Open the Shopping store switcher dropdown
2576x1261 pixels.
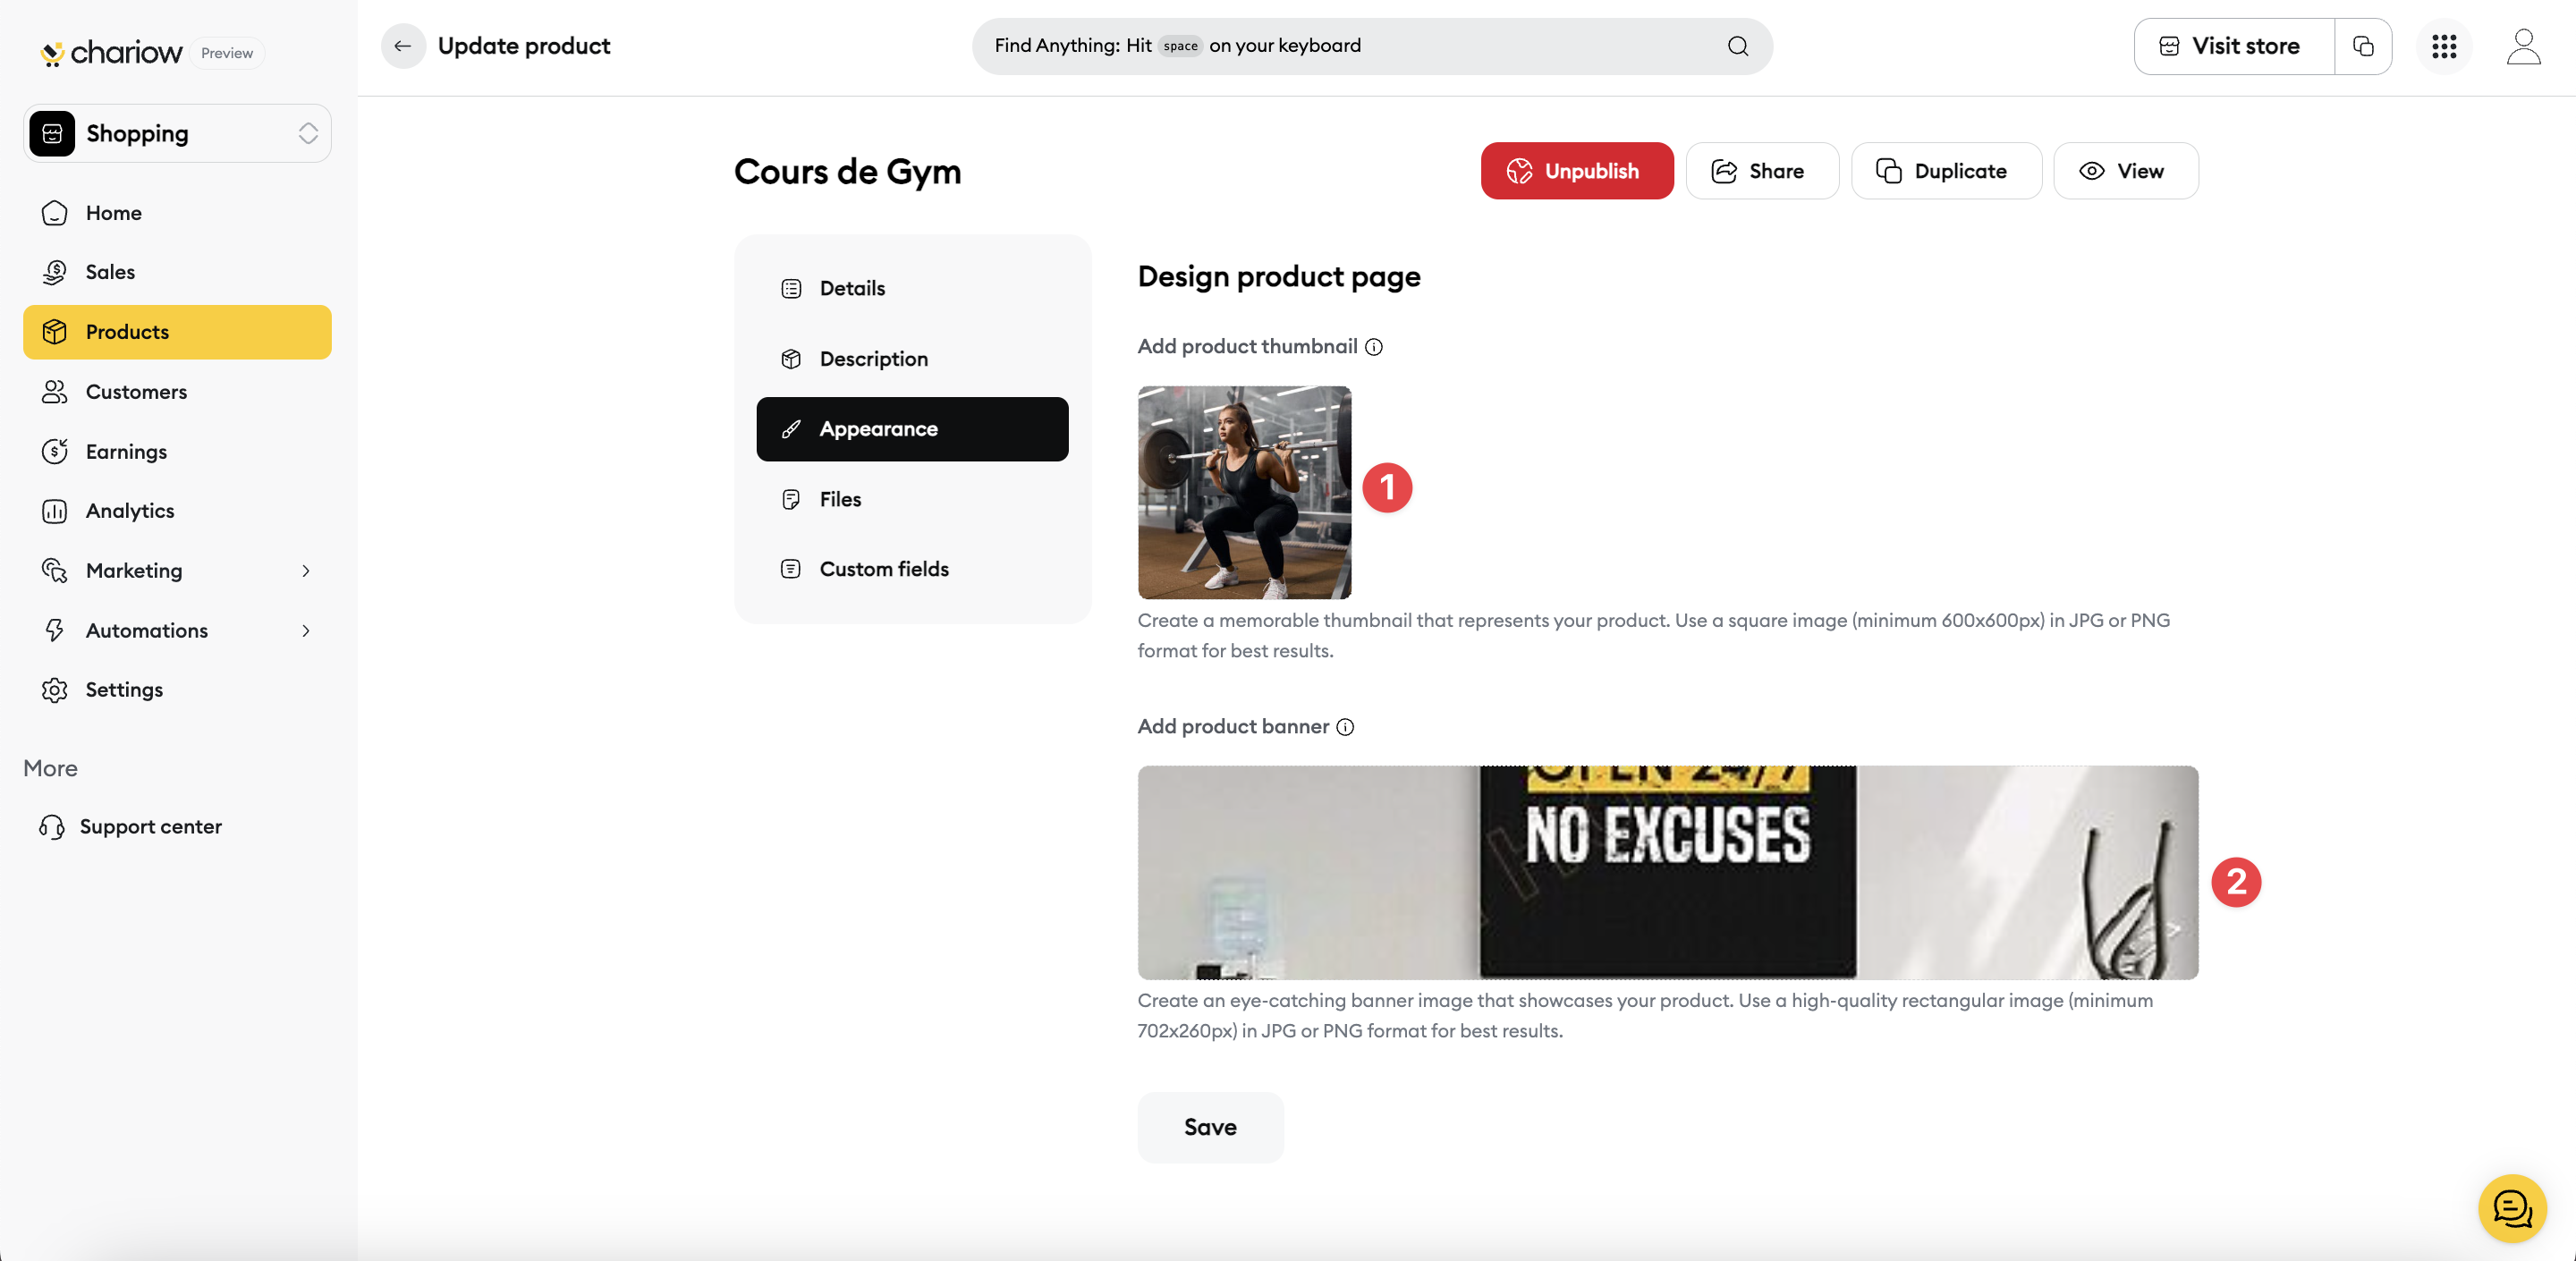pyautogui.click(x=177, y=133)
